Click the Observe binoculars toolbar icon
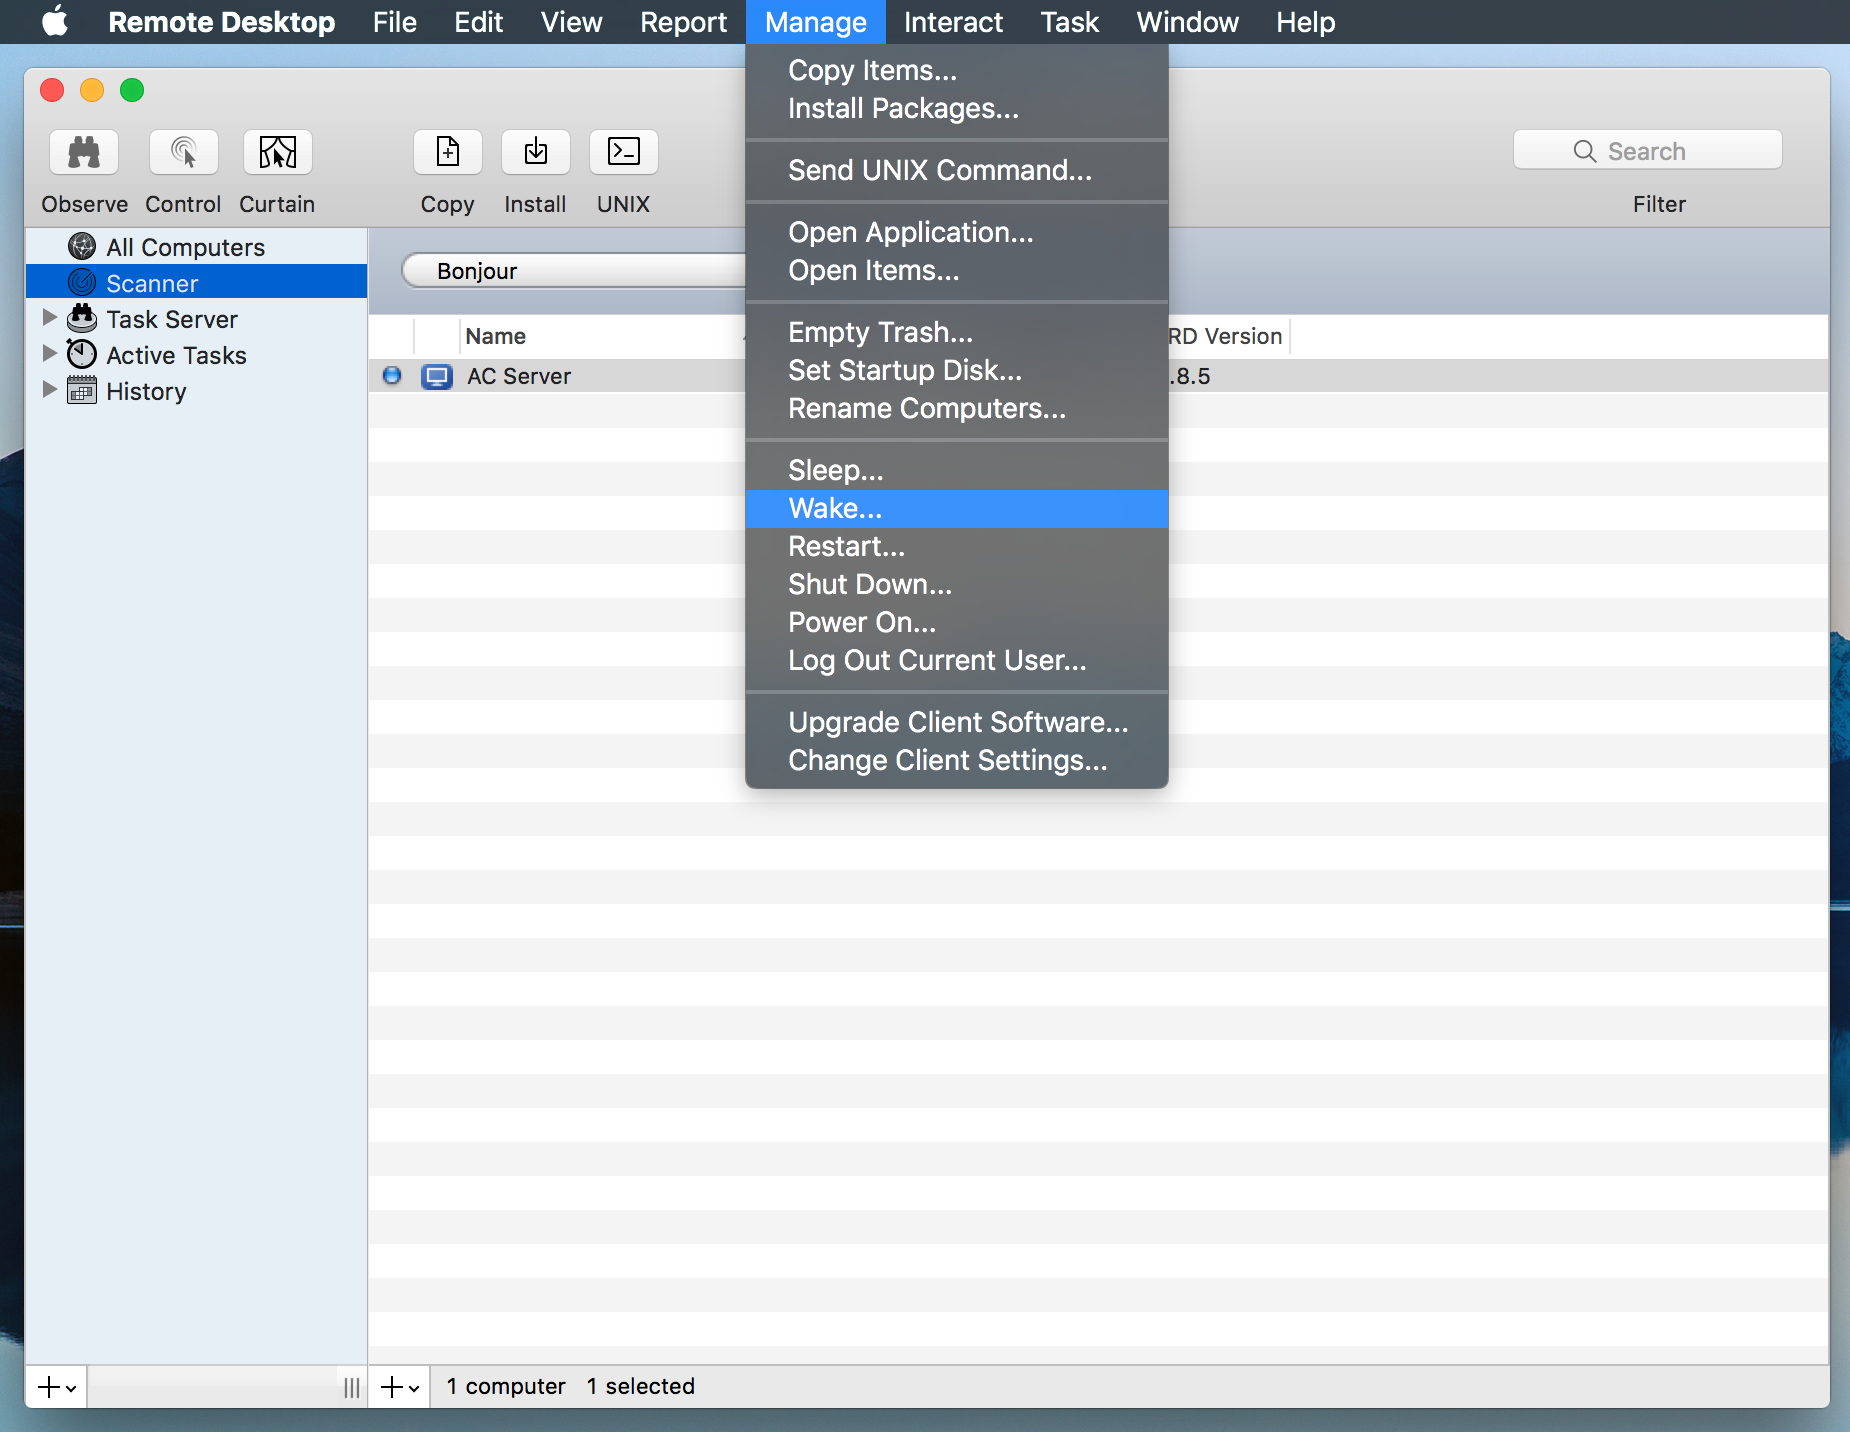Image resolution: width=1850 pixels, height=1432 pixels. pos(84,152)
